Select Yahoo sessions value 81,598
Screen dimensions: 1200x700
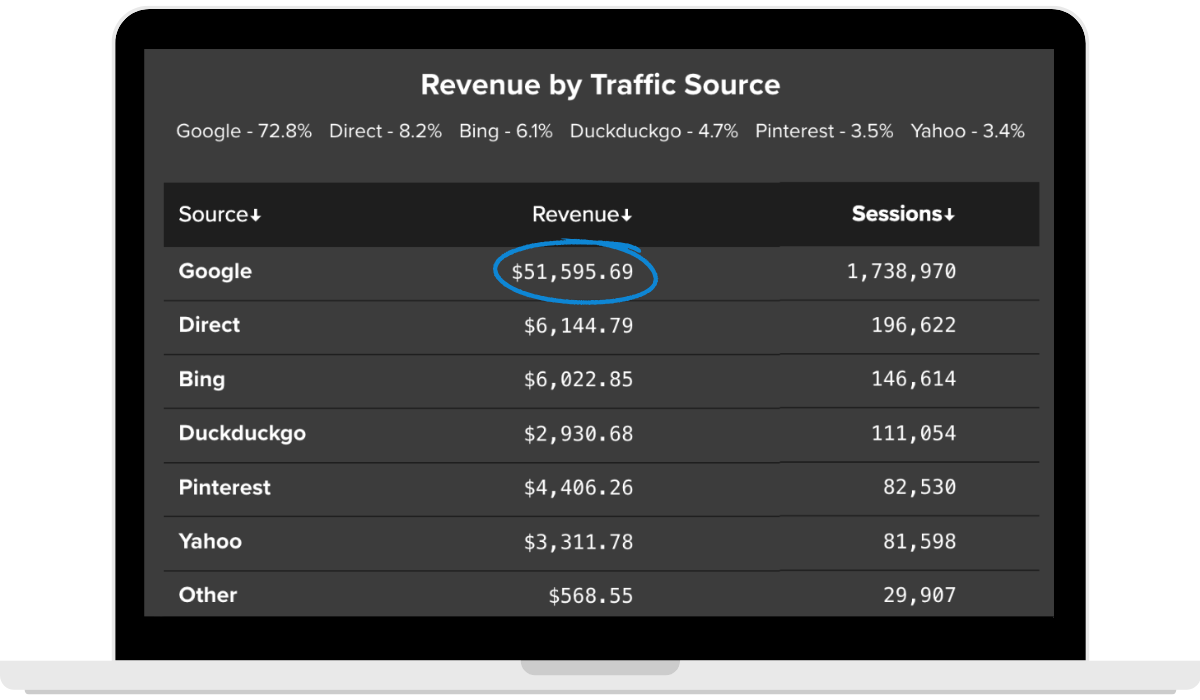point(920,541)
